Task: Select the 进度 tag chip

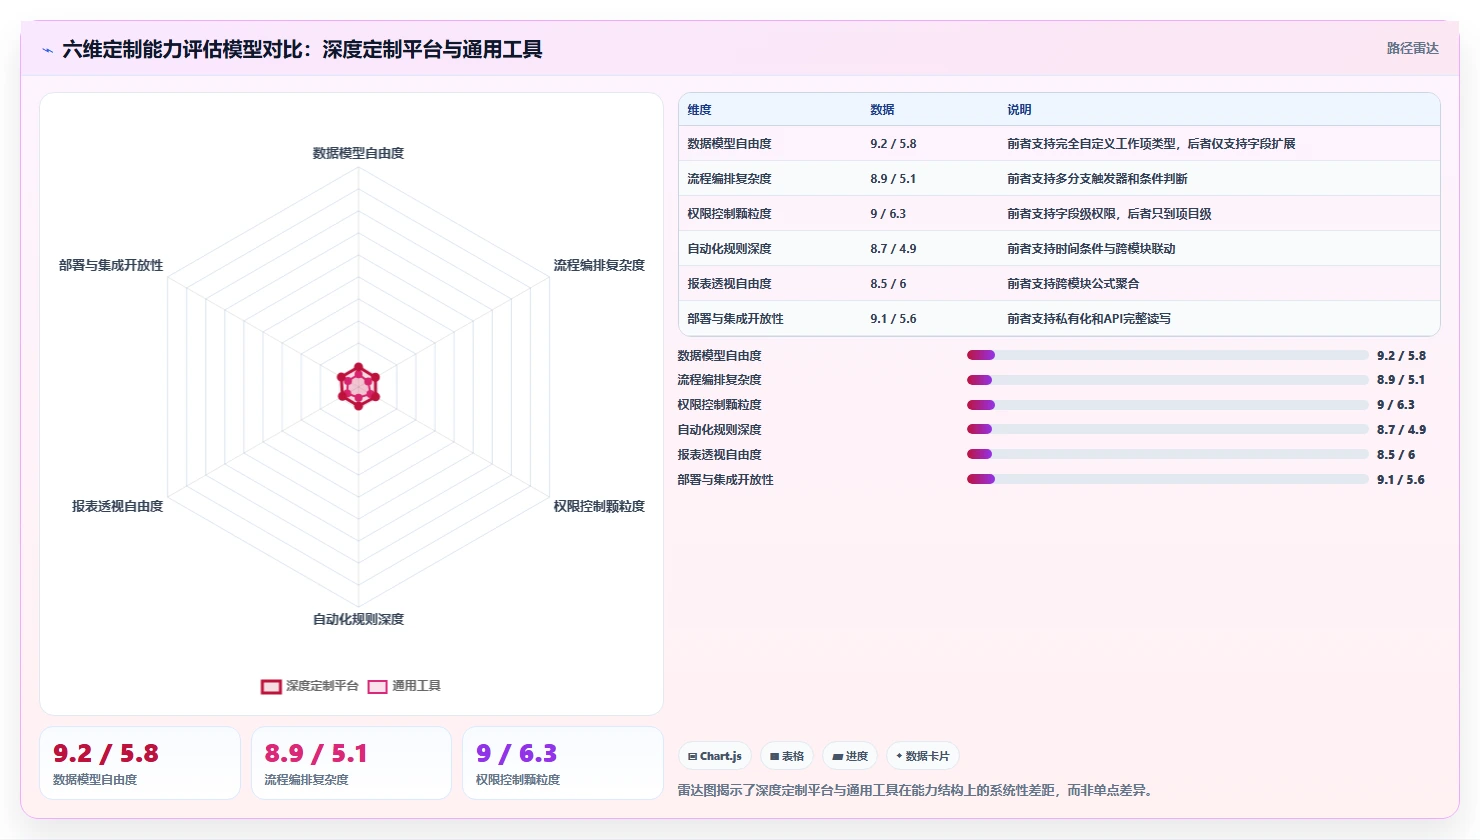Action: click(850, 756)
